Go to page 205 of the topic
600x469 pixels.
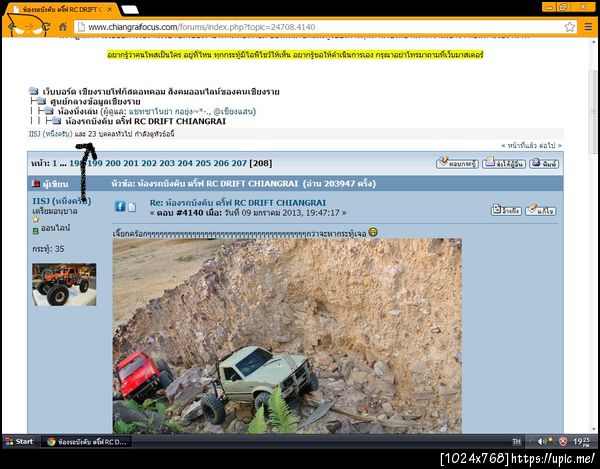tap(203, 163)
